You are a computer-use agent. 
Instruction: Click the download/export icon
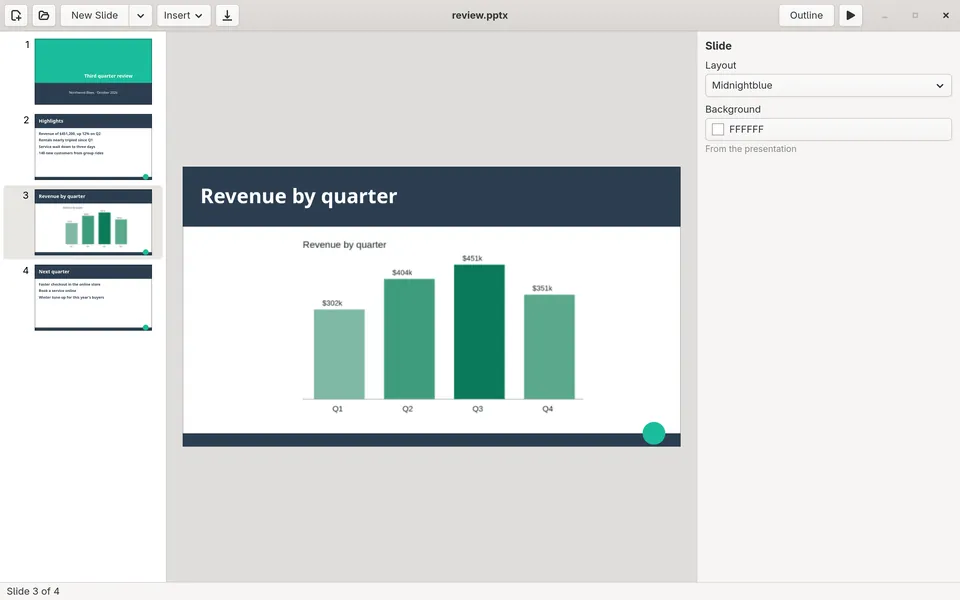tap(227, 15)
